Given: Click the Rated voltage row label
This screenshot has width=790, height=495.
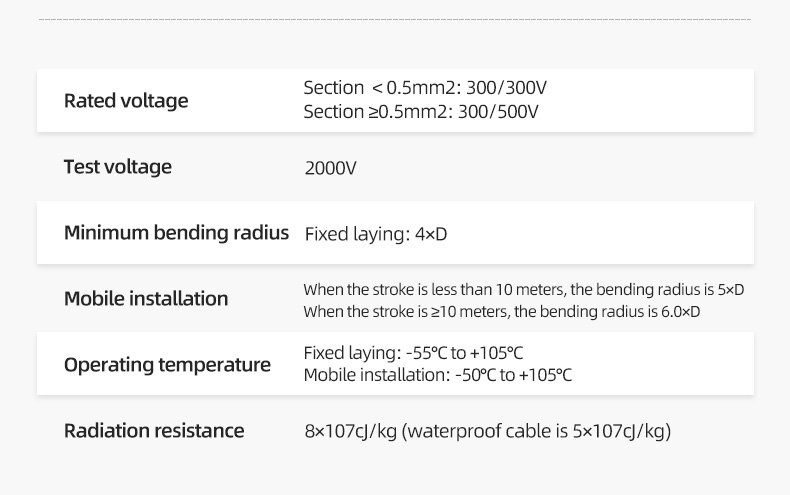Looking at the screenshot, I should [x=126, y=101].
